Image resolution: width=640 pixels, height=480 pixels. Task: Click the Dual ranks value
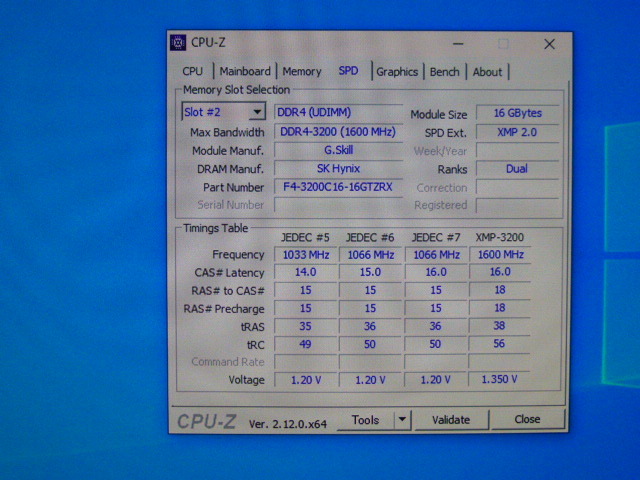[518, 169]
